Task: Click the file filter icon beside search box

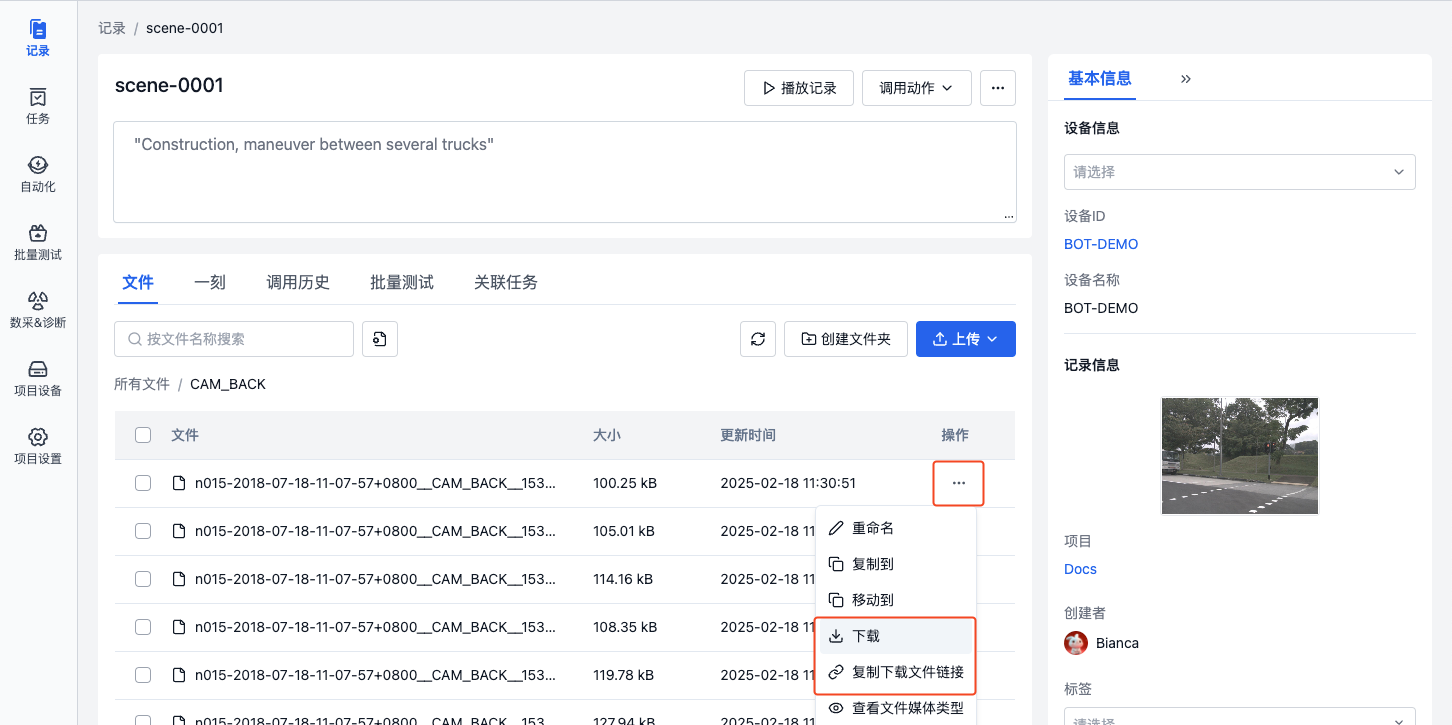Action: pos(380,339)
